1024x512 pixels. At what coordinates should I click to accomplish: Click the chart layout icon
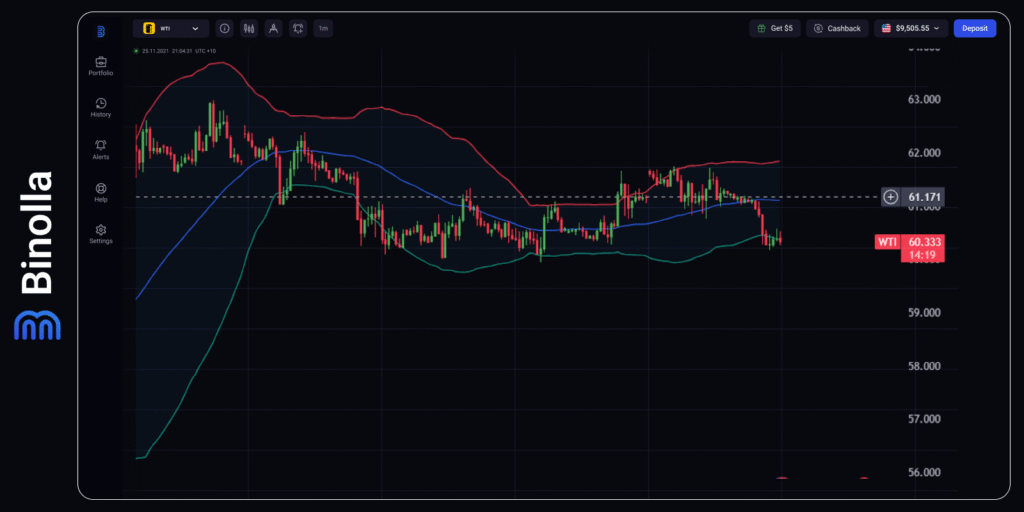point(298,29)
